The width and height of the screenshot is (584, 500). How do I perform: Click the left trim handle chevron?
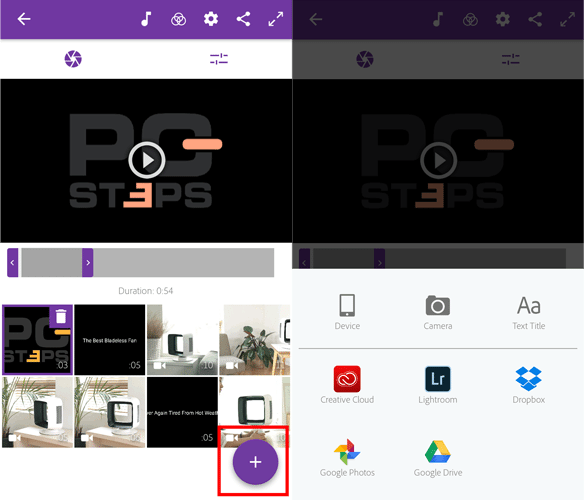tap(13, 263)
